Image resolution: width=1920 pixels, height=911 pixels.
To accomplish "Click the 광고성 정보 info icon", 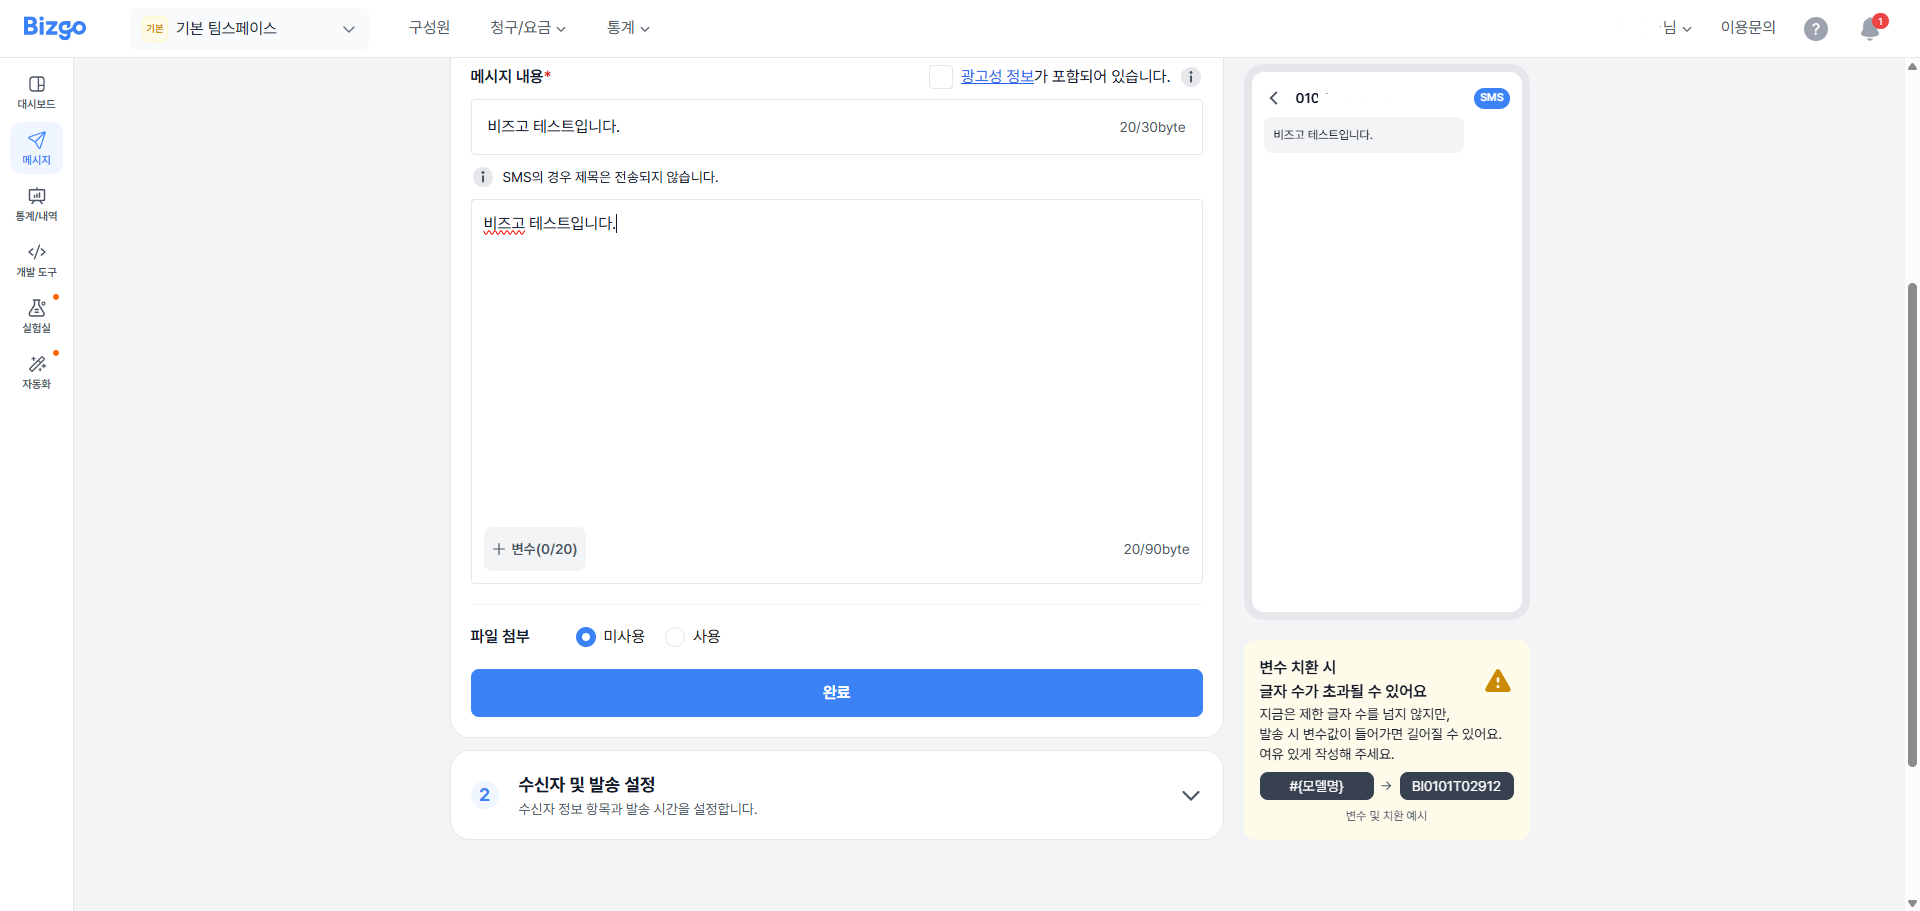I will [1190, 76].
